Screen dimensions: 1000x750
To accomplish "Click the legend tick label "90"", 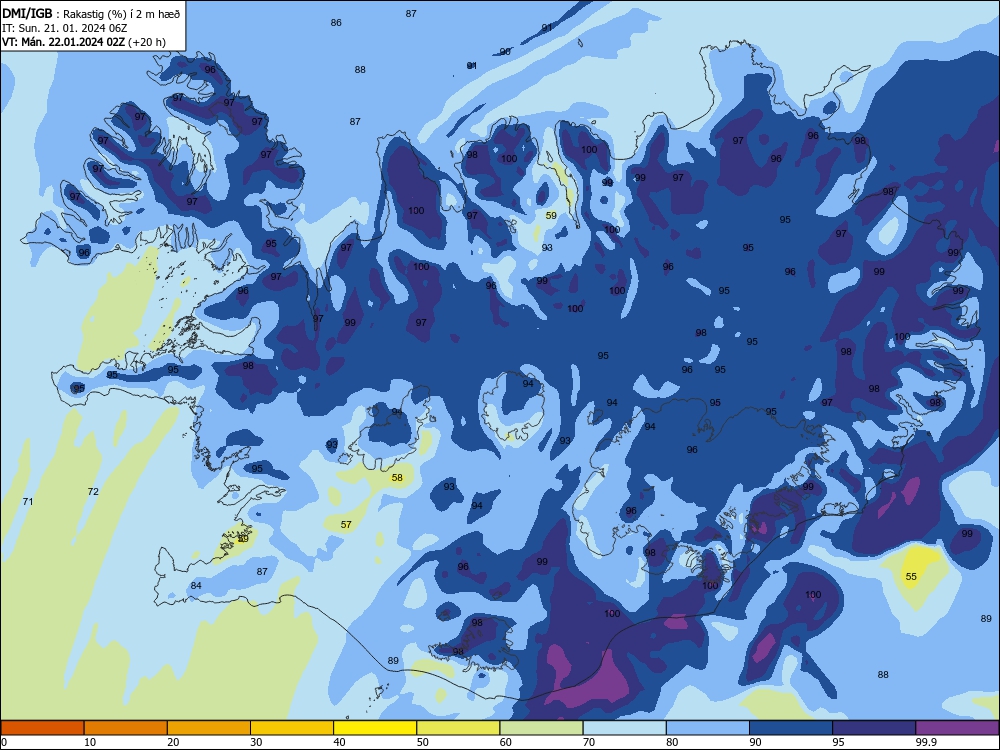I will (756, 742).
